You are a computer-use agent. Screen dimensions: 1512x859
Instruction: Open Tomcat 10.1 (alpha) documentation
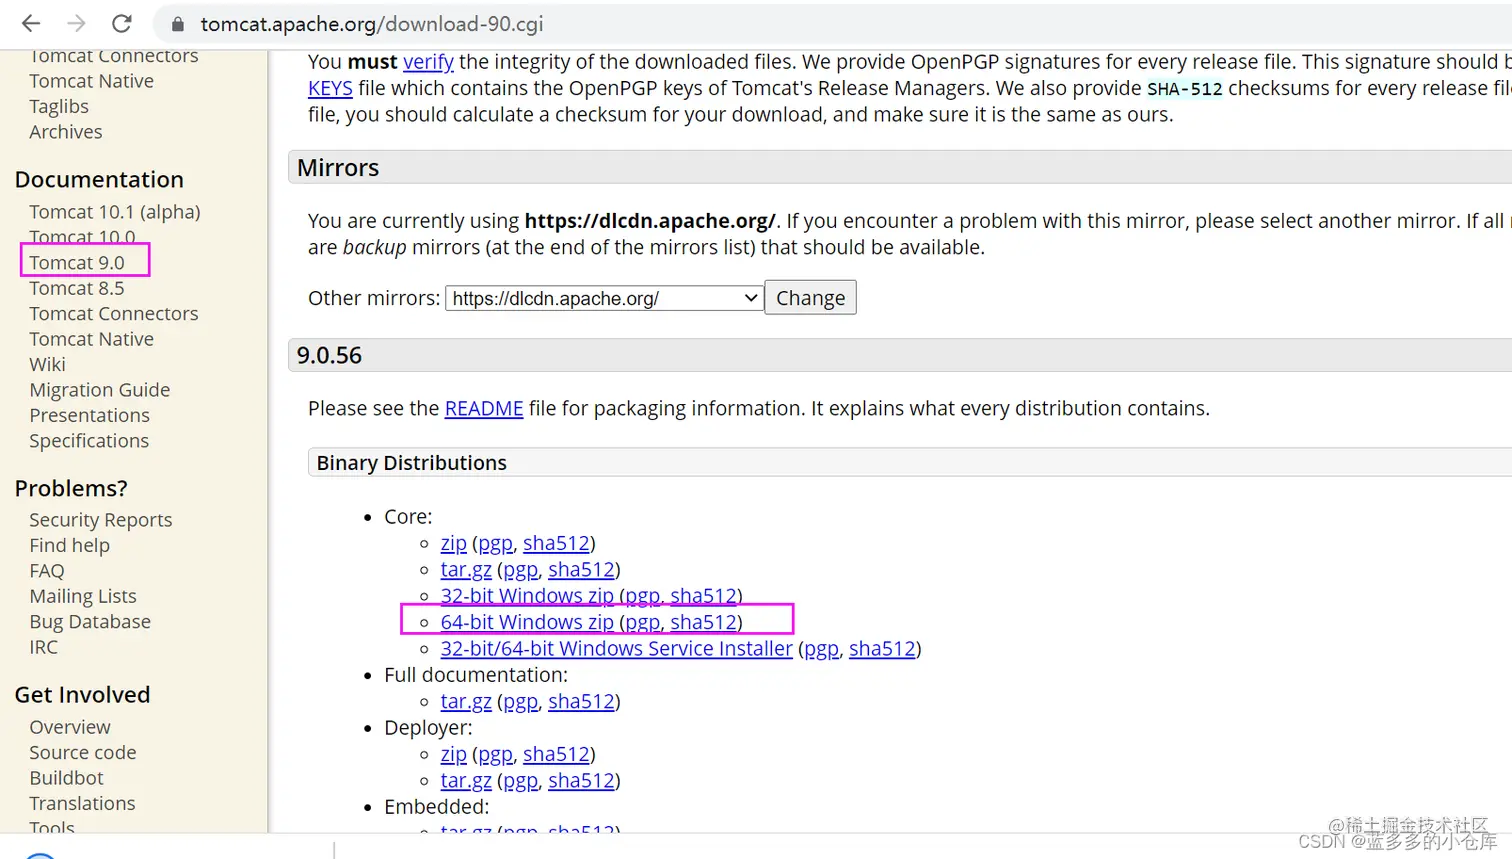pos(115,212)
